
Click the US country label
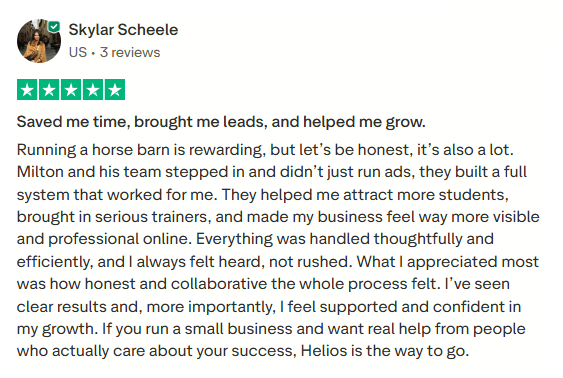coord(78,52)
